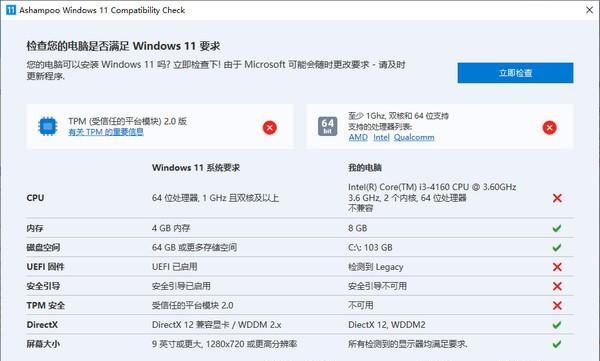The height and width of the screenshot is (361, 600).
Task: Click the Ashampoo app logo in title bar
Action: 11,10
